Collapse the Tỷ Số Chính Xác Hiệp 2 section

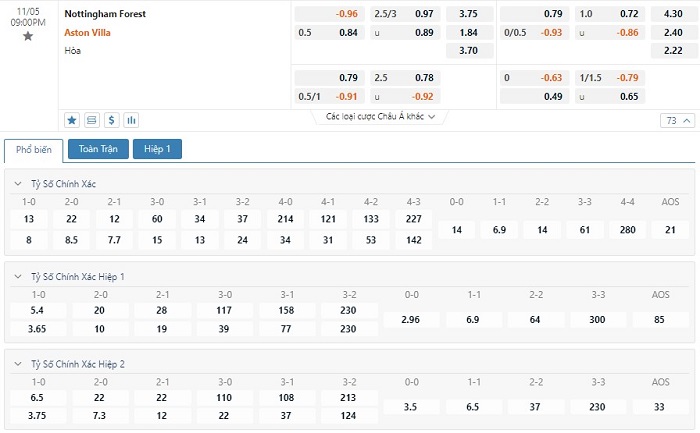(19, 363)
